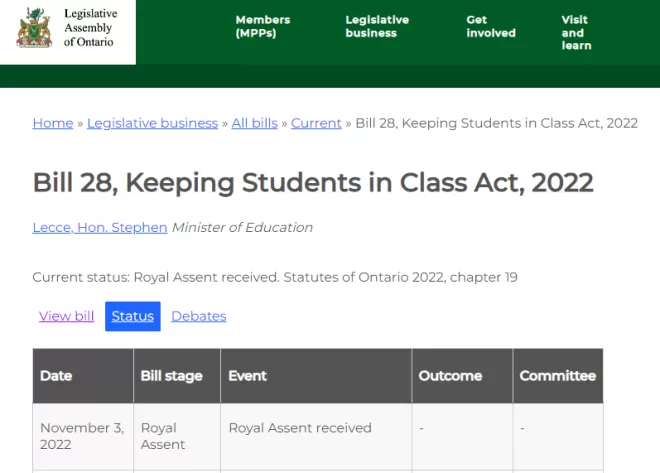Open the Visit and learn menu
This screenshot has height=473, width=660.
576,32
